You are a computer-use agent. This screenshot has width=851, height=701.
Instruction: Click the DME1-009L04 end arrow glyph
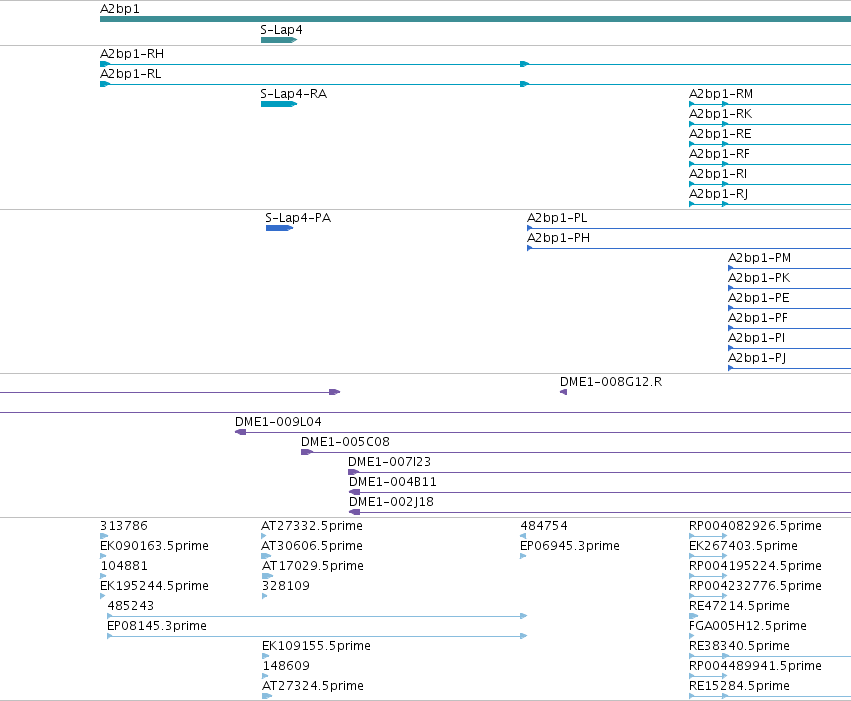pyautogui.click(x=240, y=432)
